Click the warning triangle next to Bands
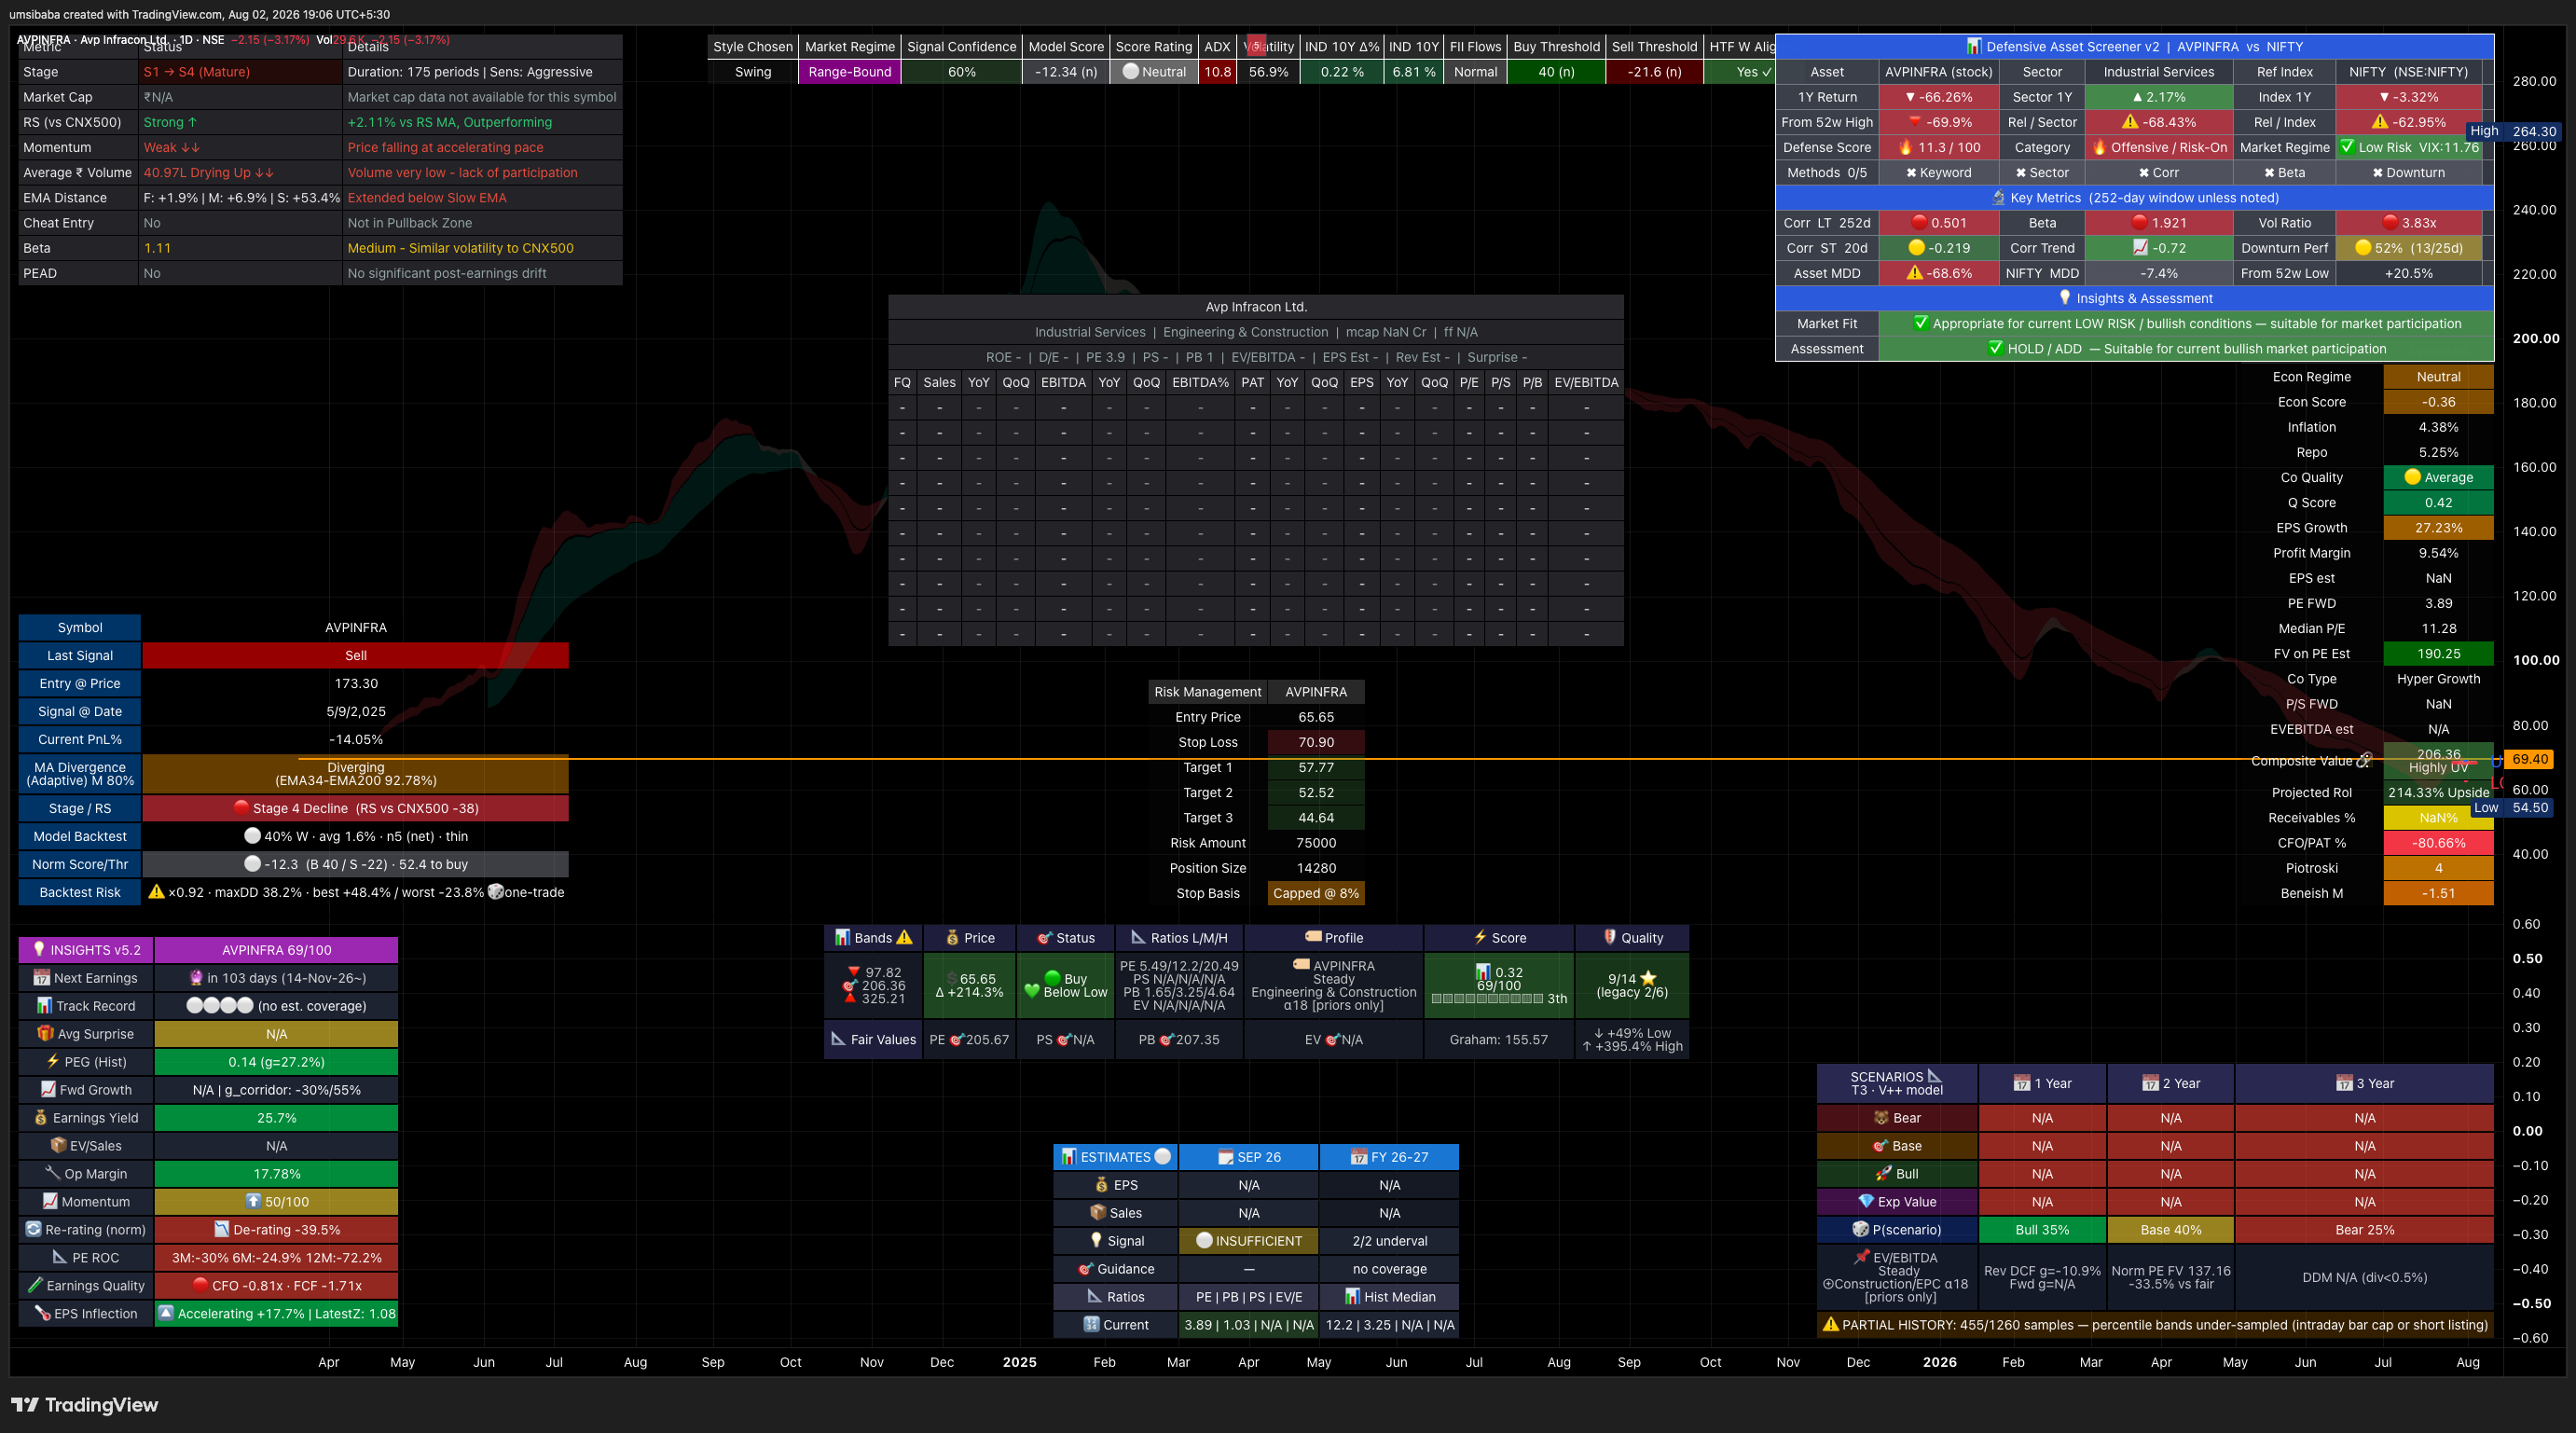The image size is (2576, 1433). tap(904, 937)
